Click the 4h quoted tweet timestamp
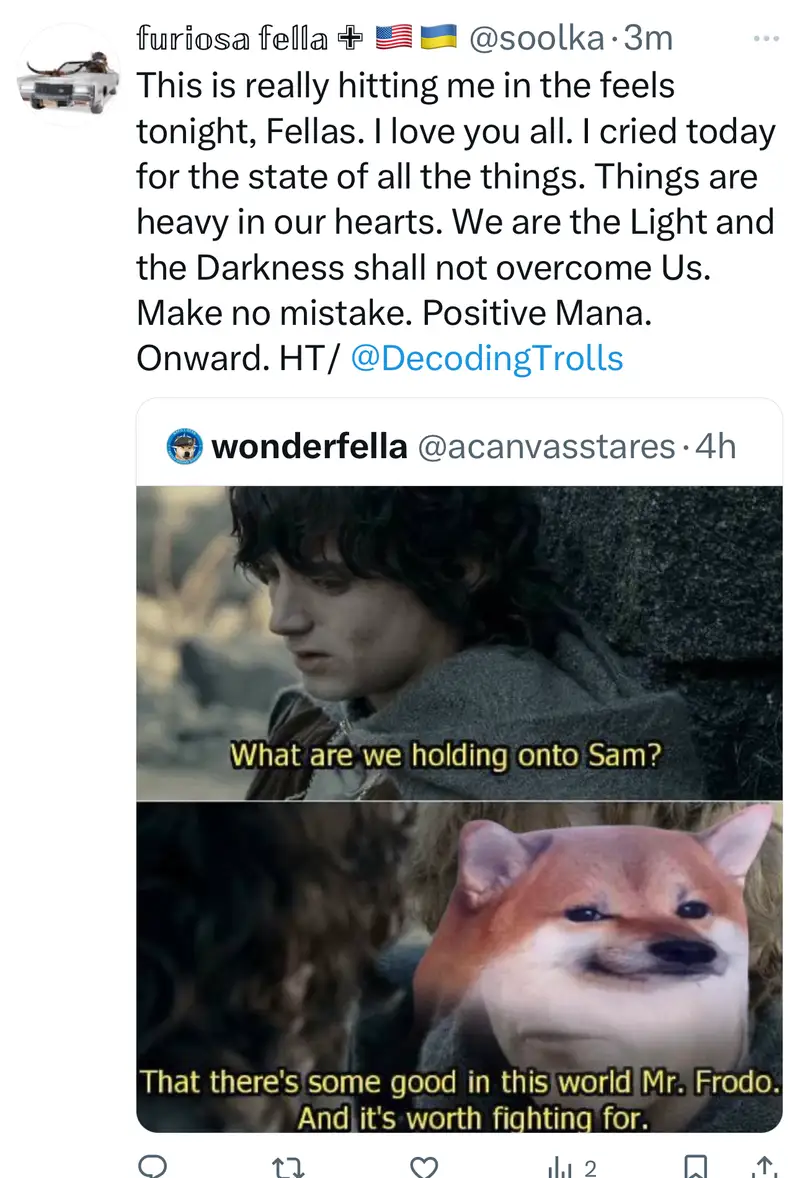800x1178 pixels. 715,446
